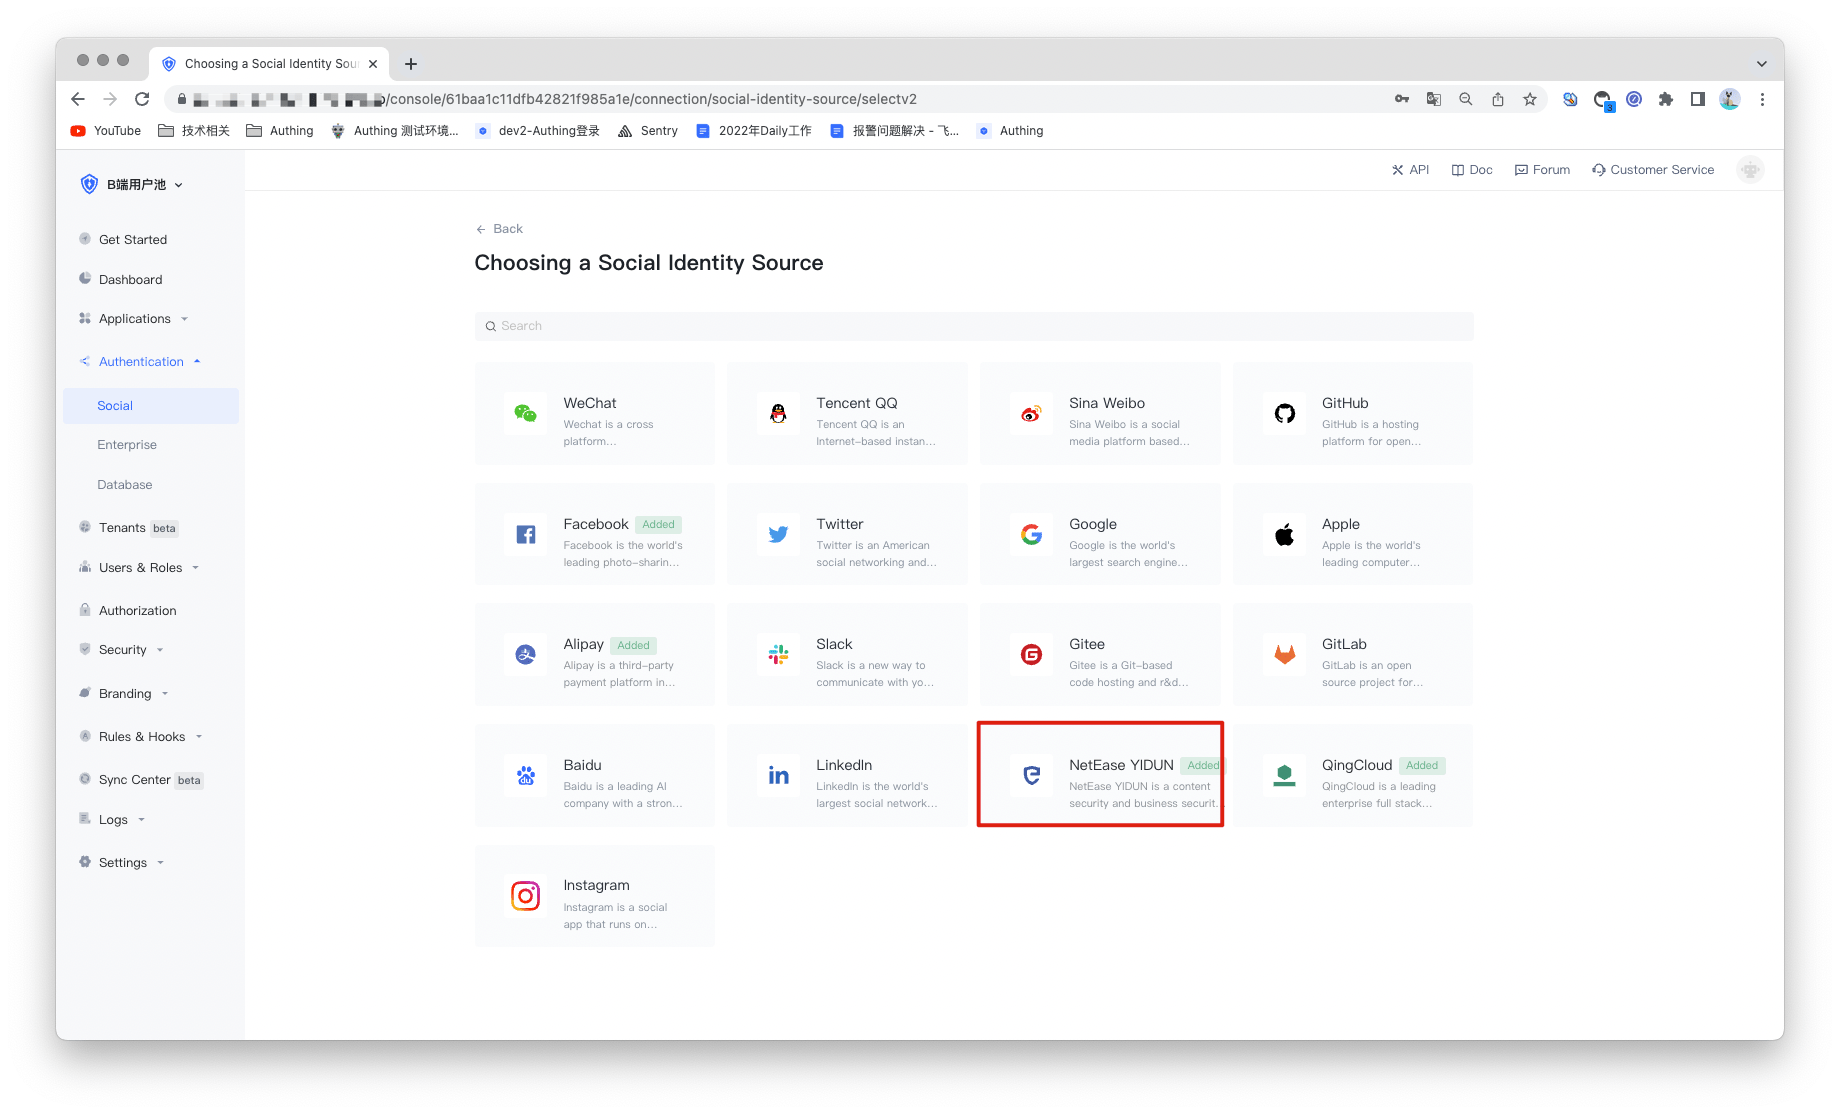This screenshot has width=1840, height=1114.
Task: Click the LinkedIn logo icon
Action: point(778,775)
